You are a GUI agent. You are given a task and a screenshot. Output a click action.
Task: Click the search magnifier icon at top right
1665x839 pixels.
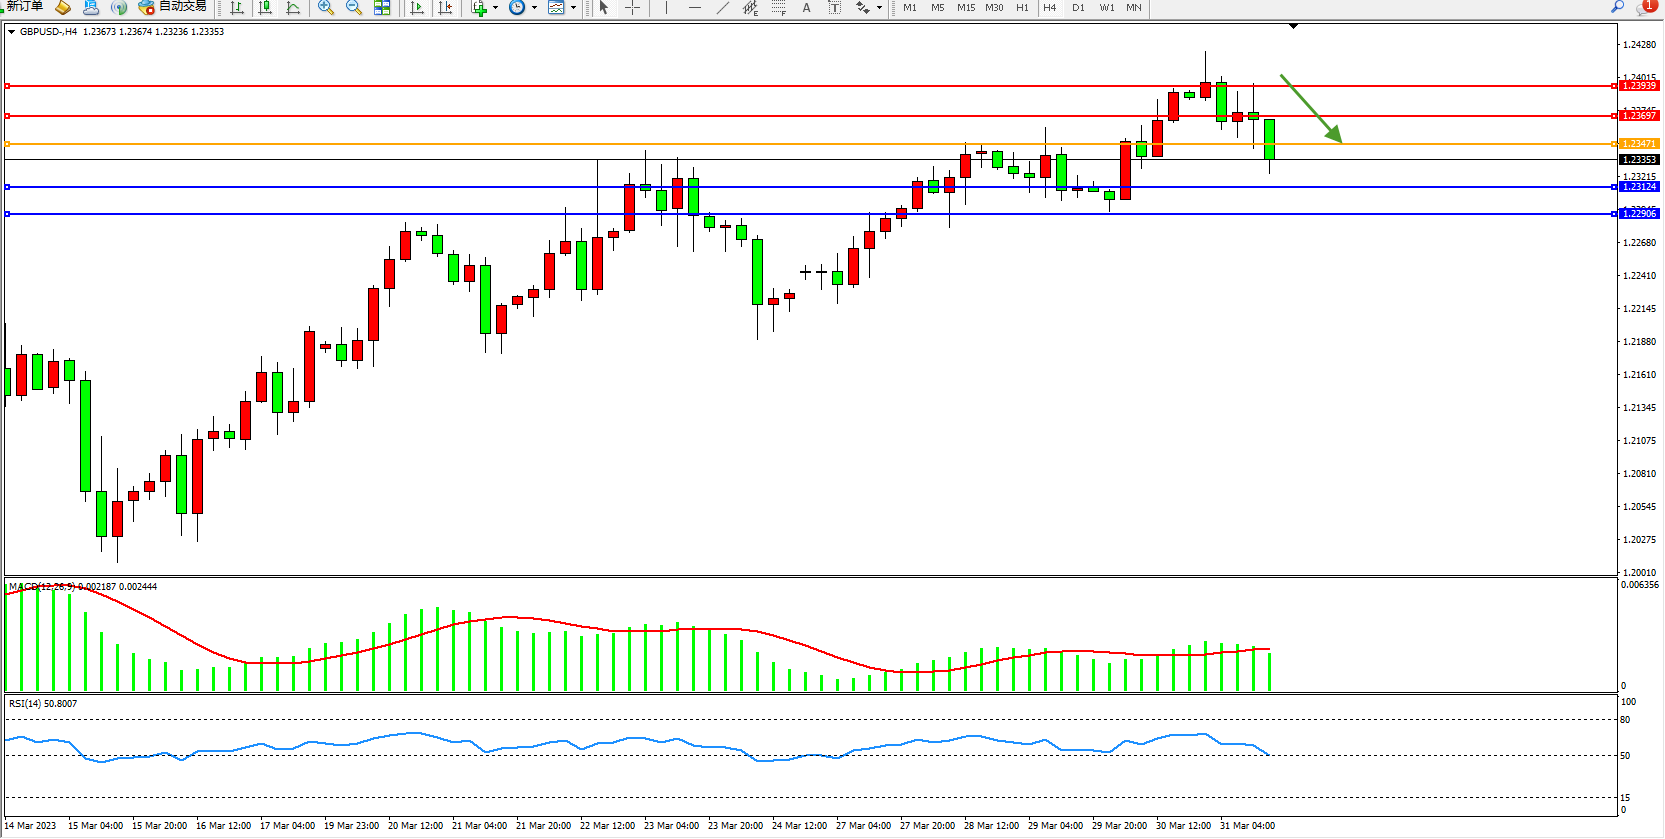pos(1617,7)
